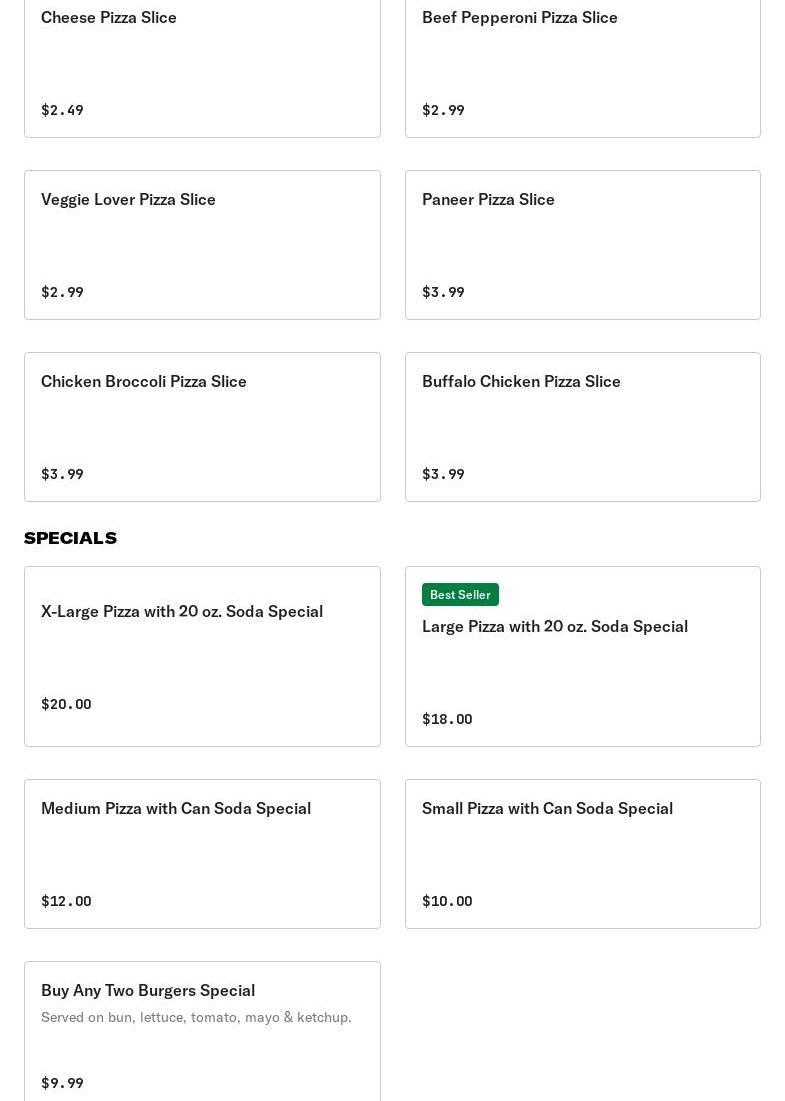
Task: Open Chicken Broccoli Pizza Slice item
Action: pos(202,427)
